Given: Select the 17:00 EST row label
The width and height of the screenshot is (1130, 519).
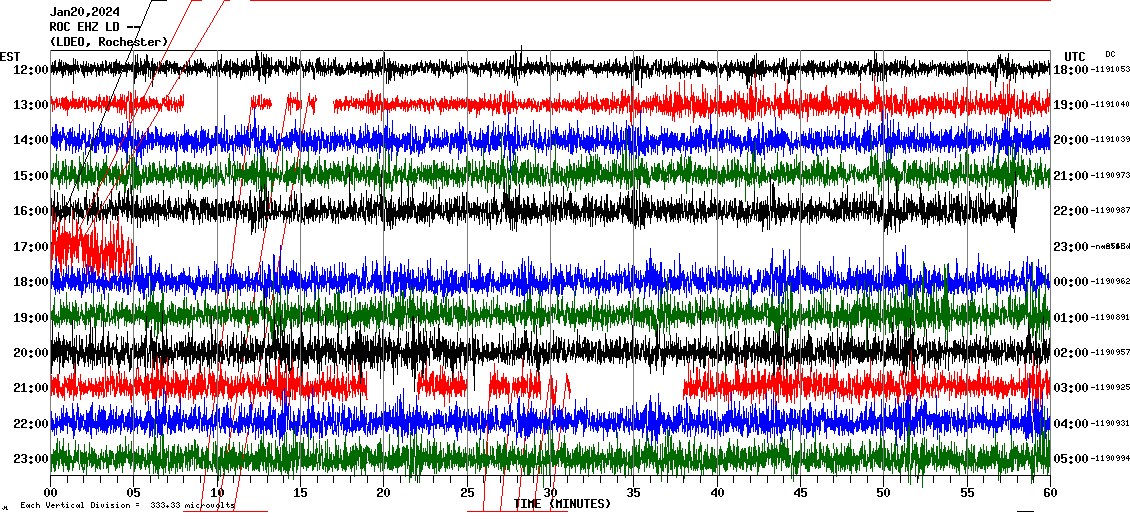Looking at the screenshot, I should (x=30, y=247).
